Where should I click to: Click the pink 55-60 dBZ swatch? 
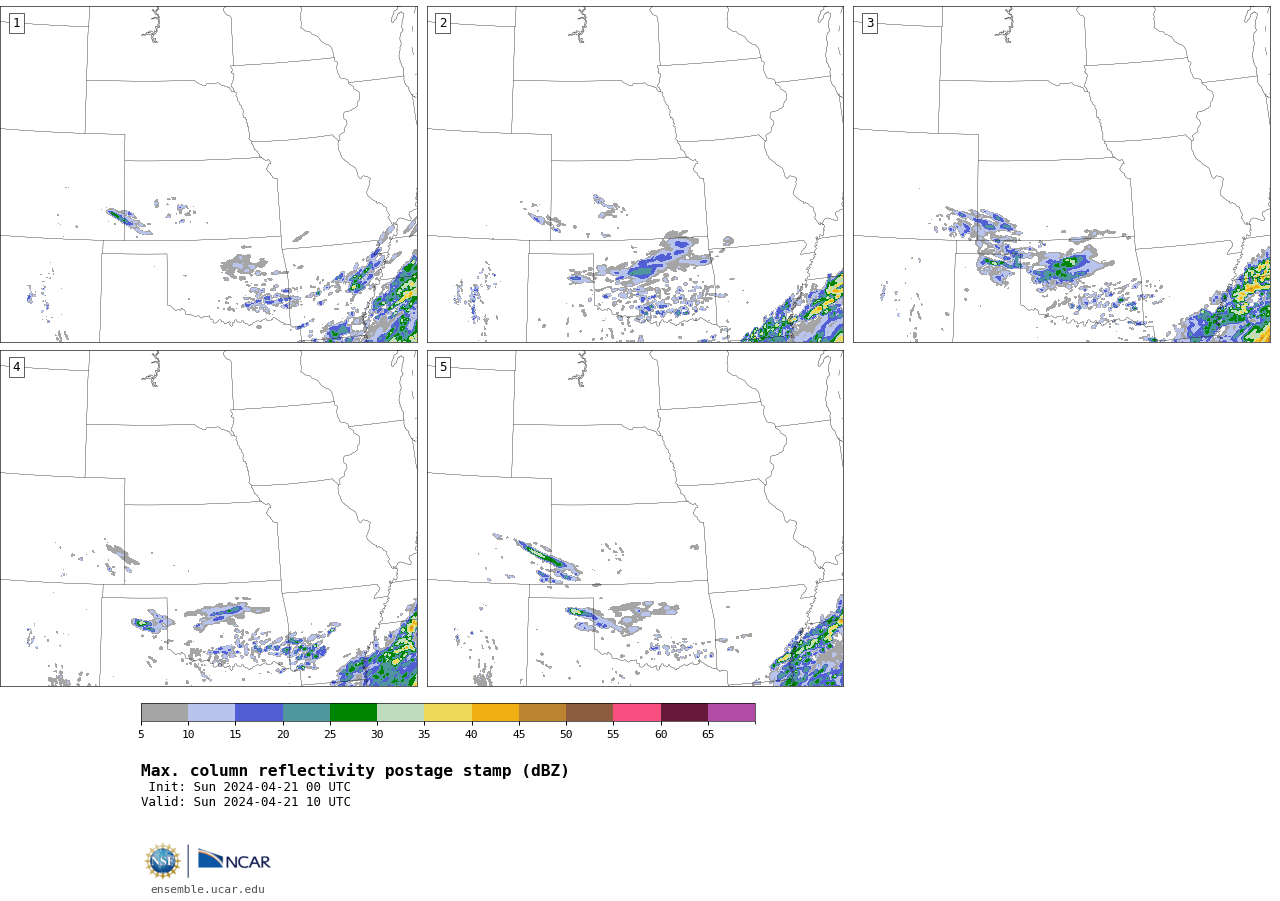(x=637, y=712)
